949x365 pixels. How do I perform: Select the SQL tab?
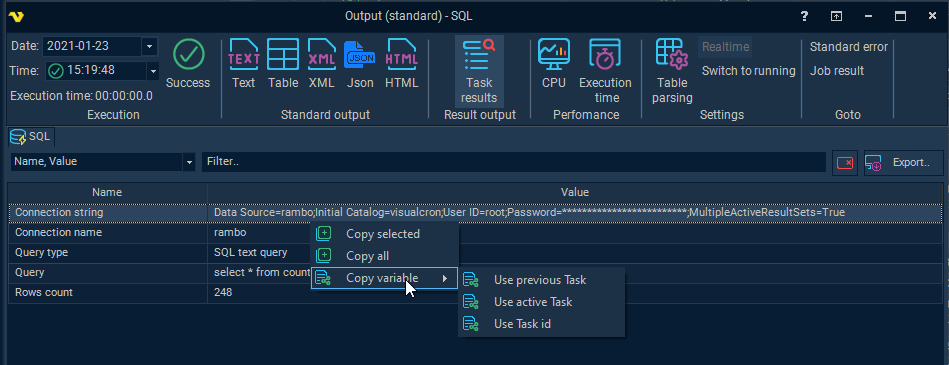(x=31, y=137)
